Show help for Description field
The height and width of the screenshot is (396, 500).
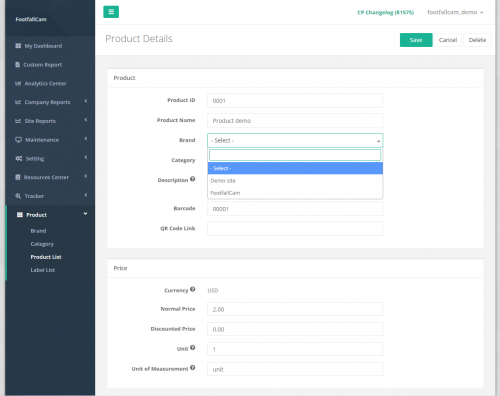click(x=193, y=179)
